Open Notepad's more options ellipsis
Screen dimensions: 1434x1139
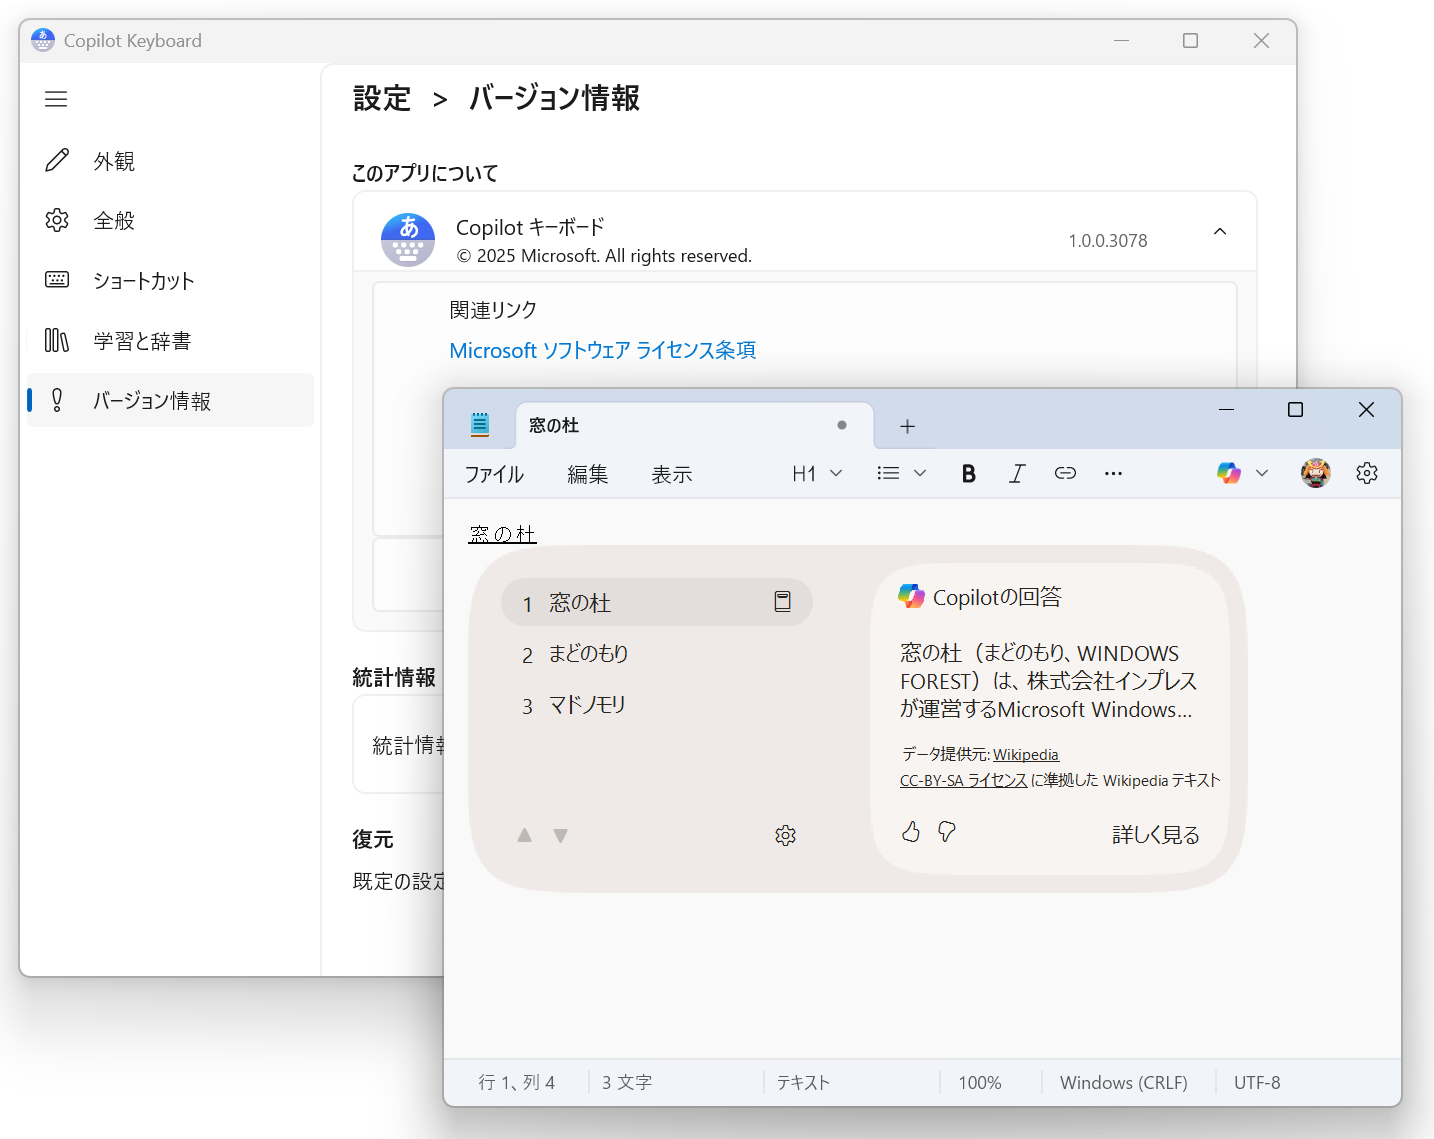[x=1113, y=473]
